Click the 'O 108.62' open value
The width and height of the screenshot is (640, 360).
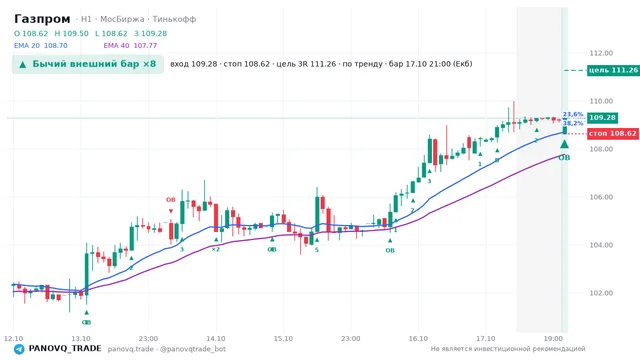(x=31, y=33)
